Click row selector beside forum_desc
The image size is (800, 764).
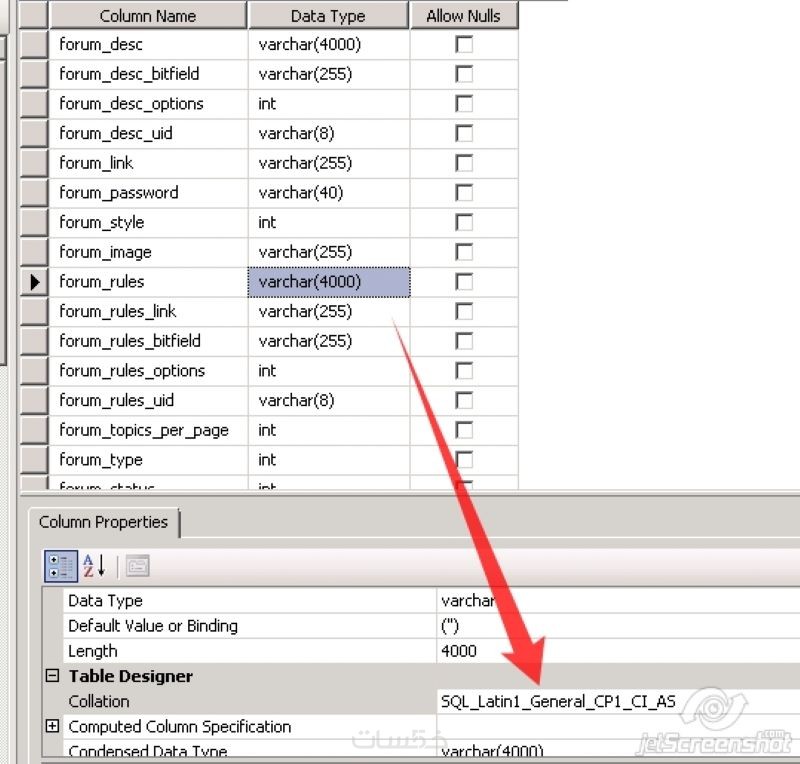point(34,44)
